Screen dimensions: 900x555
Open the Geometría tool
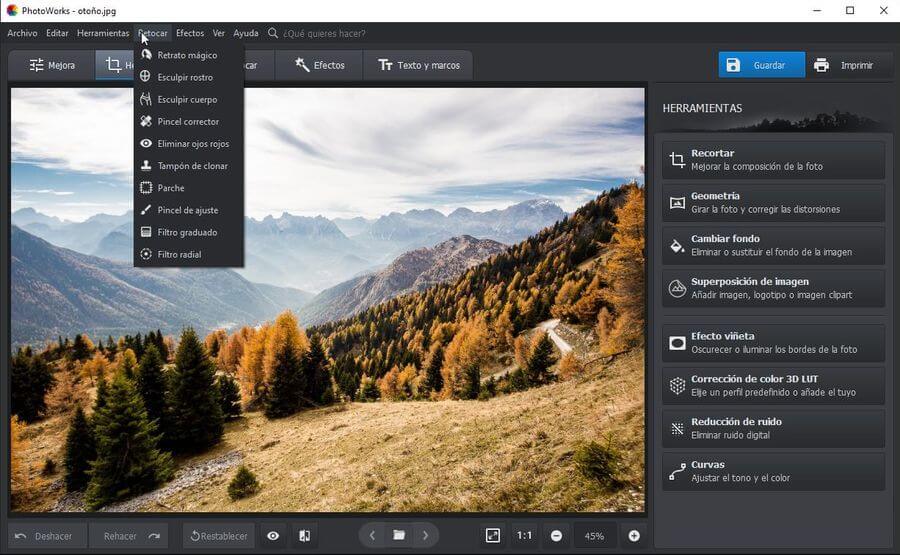click(x=773, y=203)
